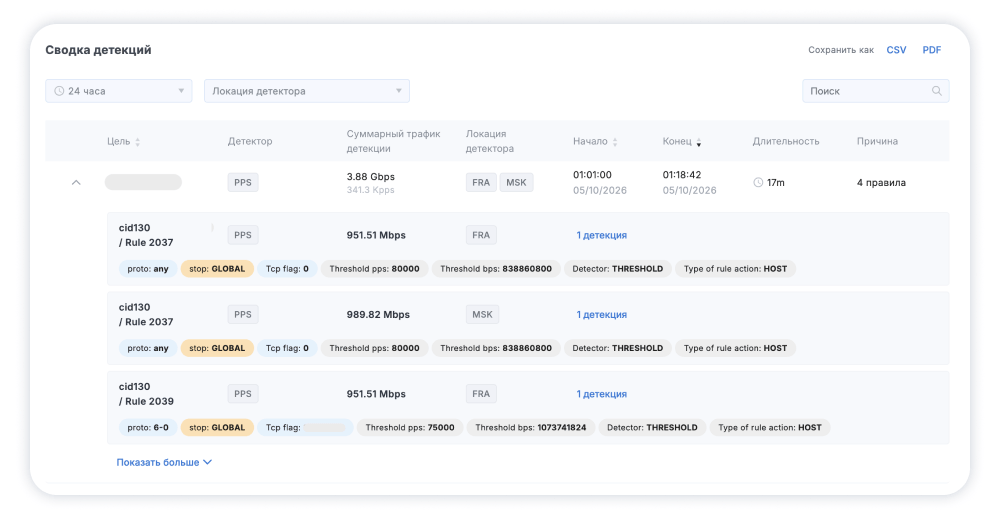The height and width of the screenshot is (520, 1000).
Task: Click the 3.88 Gbps traffic value
Action: [x=371, y=176]
